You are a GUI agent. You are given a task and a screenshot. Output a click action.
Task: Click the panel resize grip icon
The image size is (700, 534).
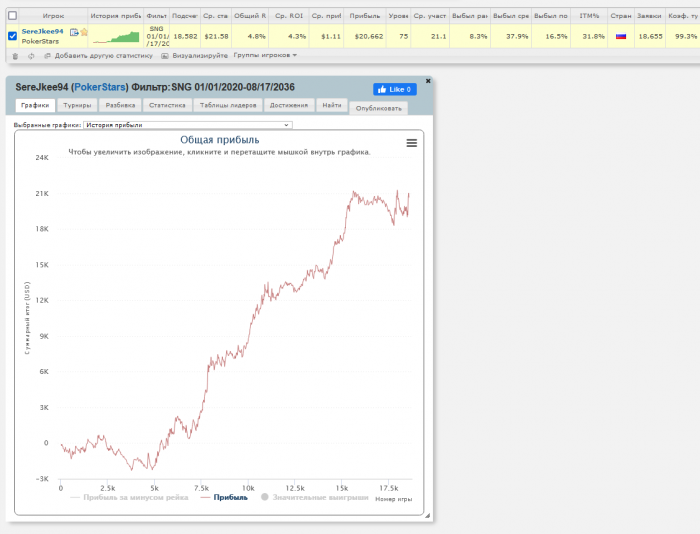427,516
